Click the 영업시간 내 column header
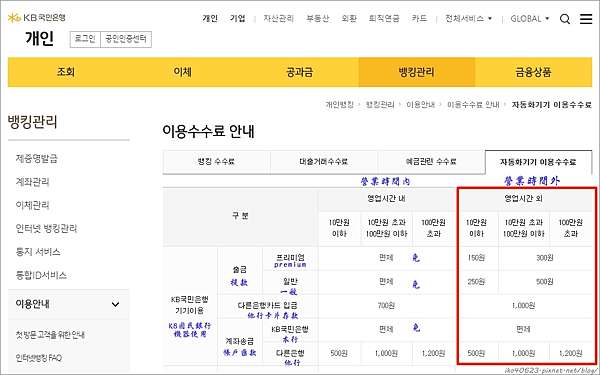The width and height of the screenshot is (600, 375). pos(386,199)
